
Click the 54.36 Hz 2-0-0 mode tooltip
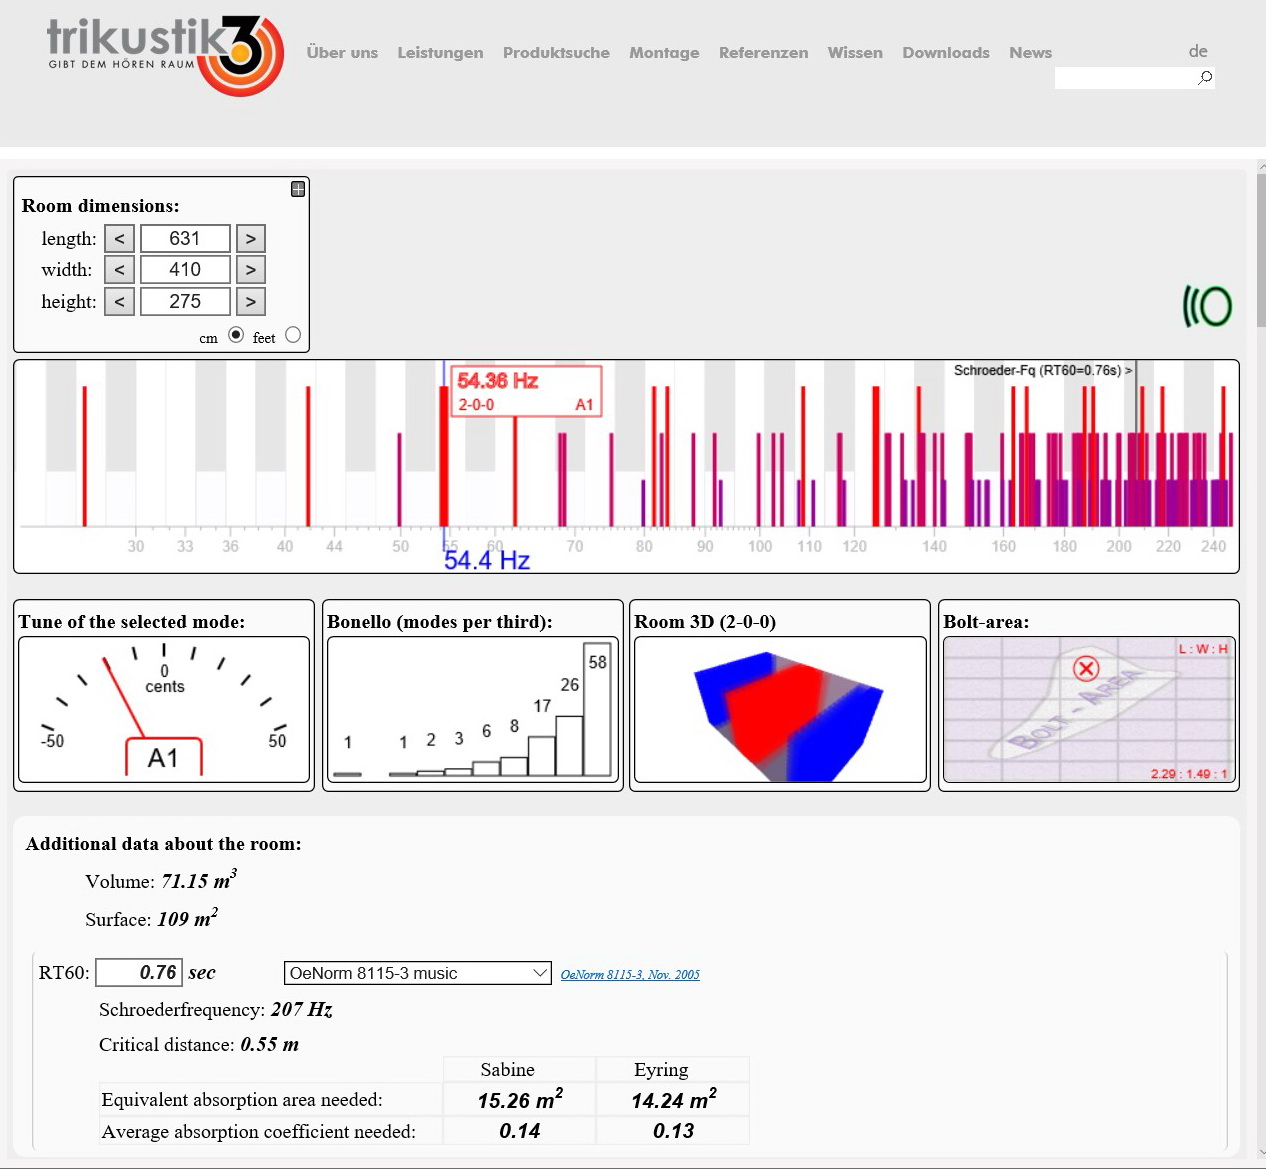[526, 391]
